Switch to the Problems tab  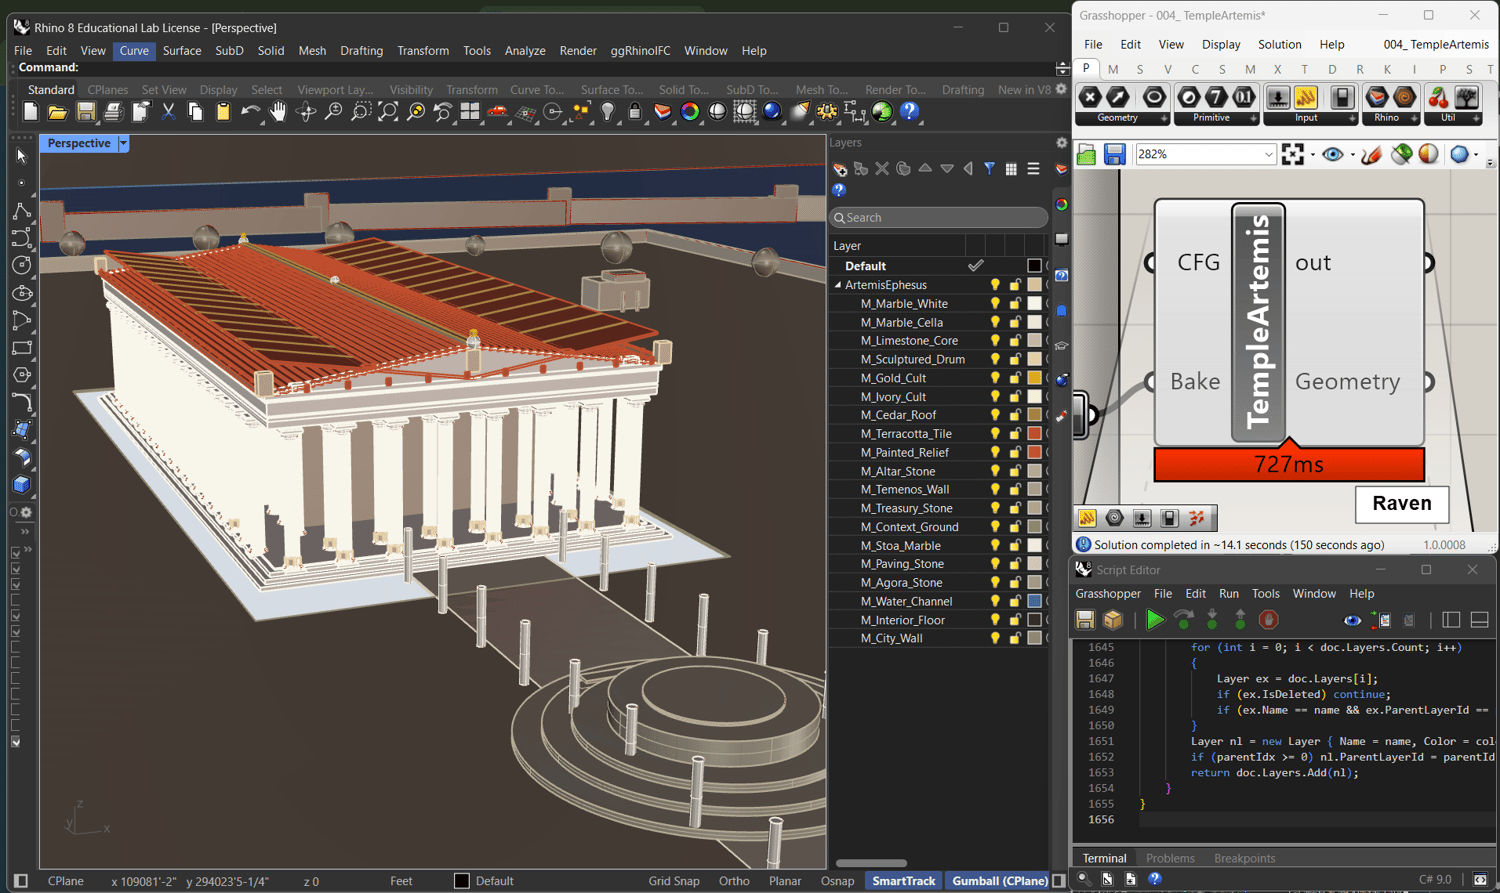point(1169,858)
